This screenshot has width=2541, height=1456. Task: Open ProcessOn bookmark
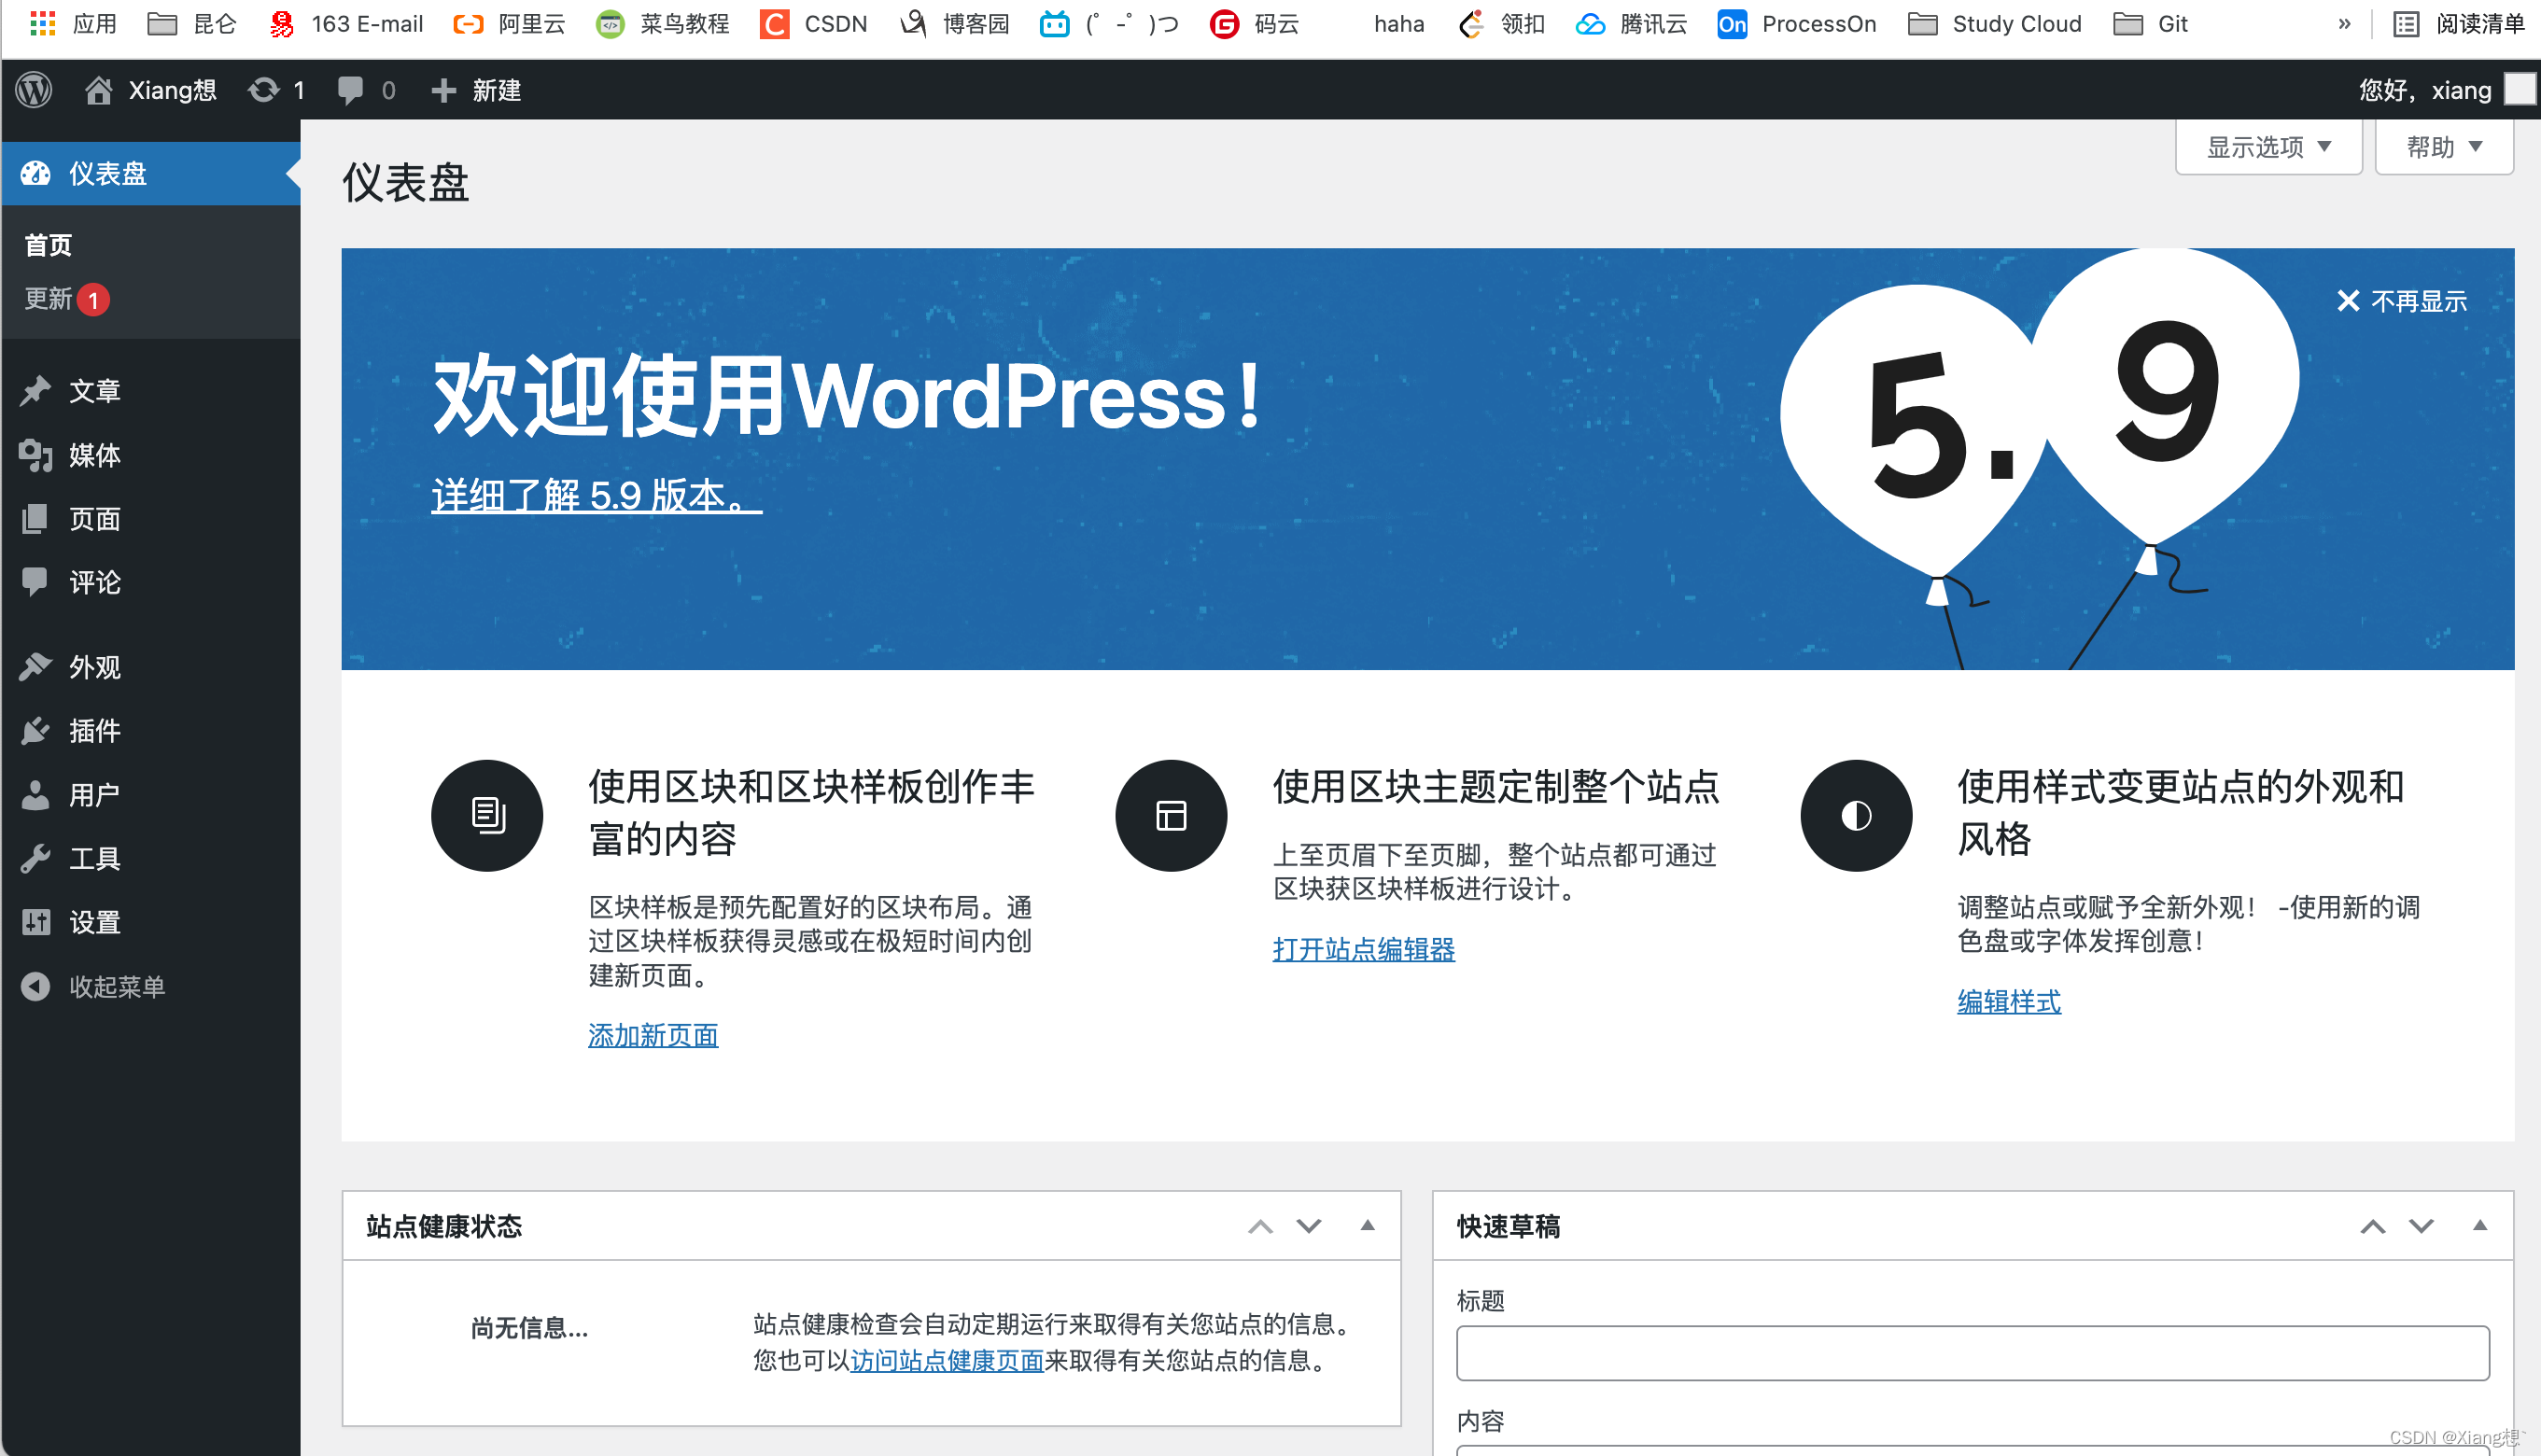(x=1797, y=23)
